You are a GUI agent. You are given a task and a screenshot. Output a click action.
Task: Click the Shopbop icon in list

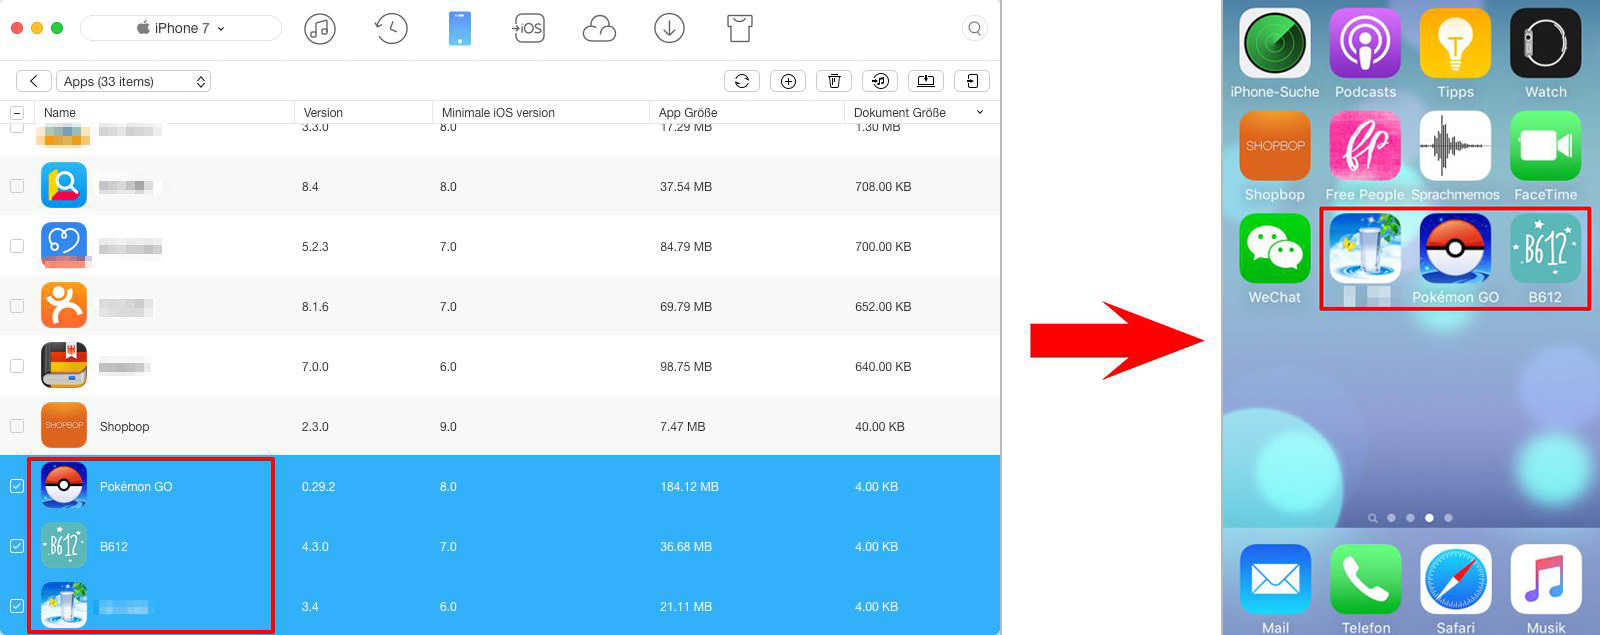click(x=64, y=426)
